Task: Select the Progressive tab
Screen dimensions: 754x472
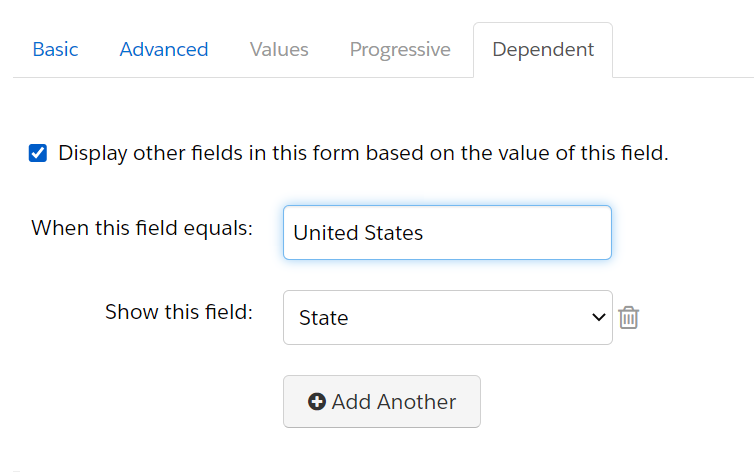Action: [400, 50]
